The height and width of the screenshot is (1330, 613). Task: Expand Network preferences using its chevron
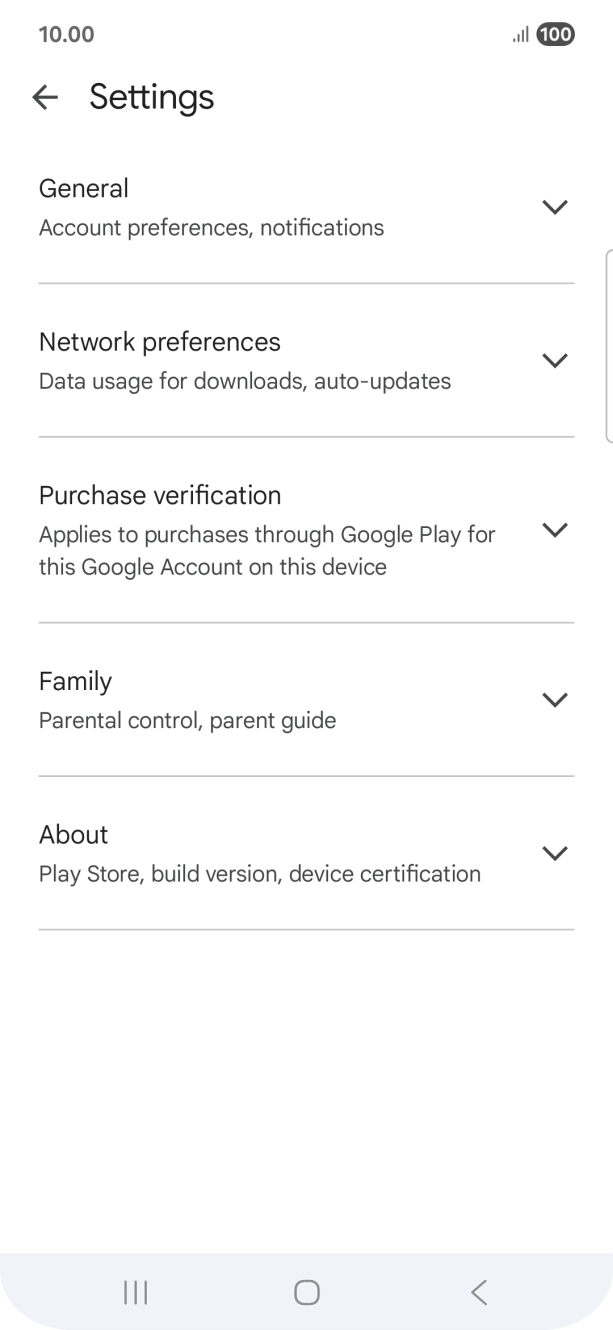554,360
